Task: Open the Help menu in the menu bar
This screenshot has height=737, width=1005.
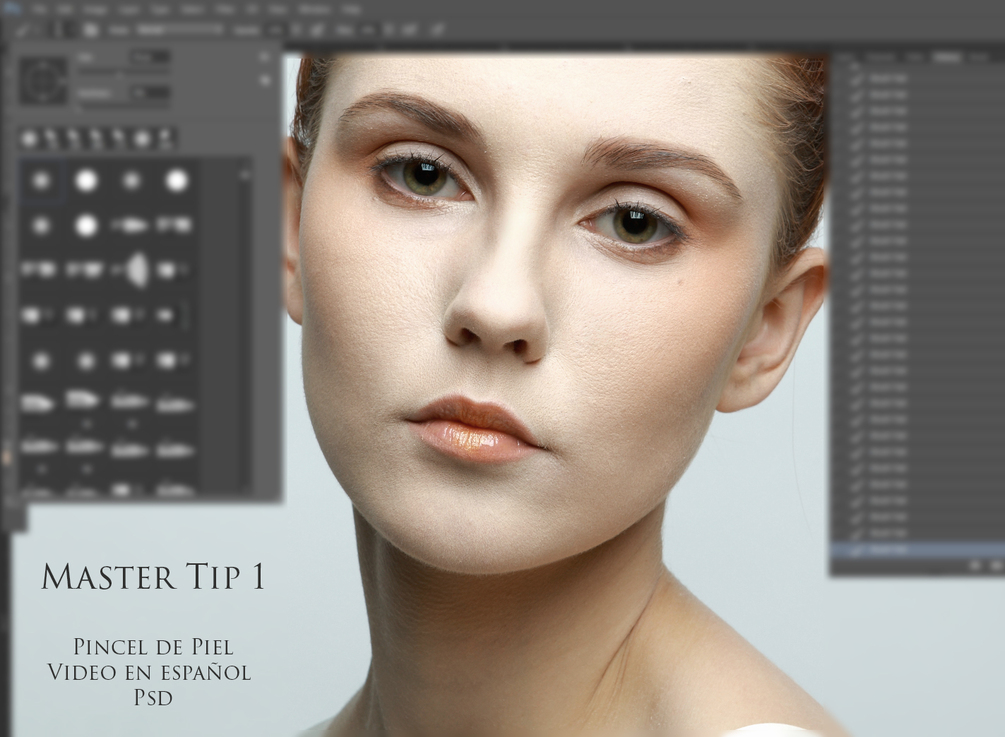Action: 351,9
